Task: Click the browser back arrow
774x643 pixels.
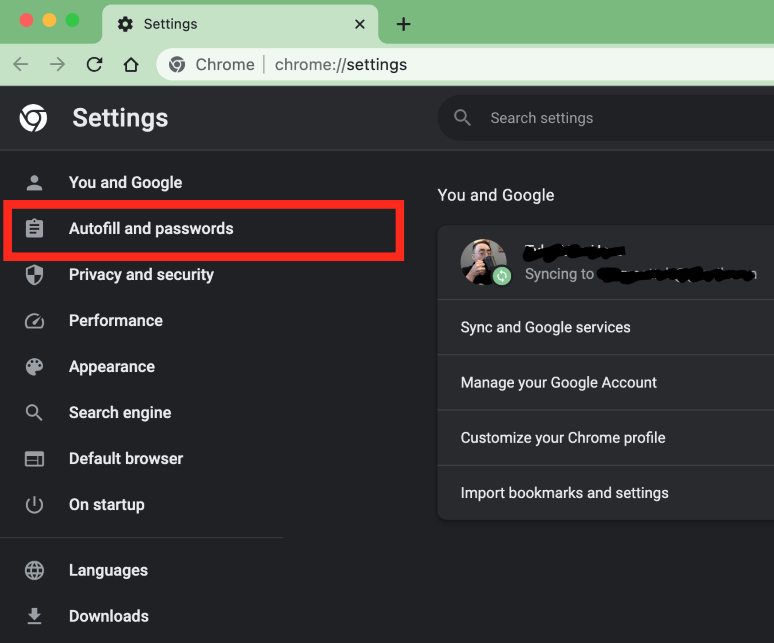Action: click(21, 64)
